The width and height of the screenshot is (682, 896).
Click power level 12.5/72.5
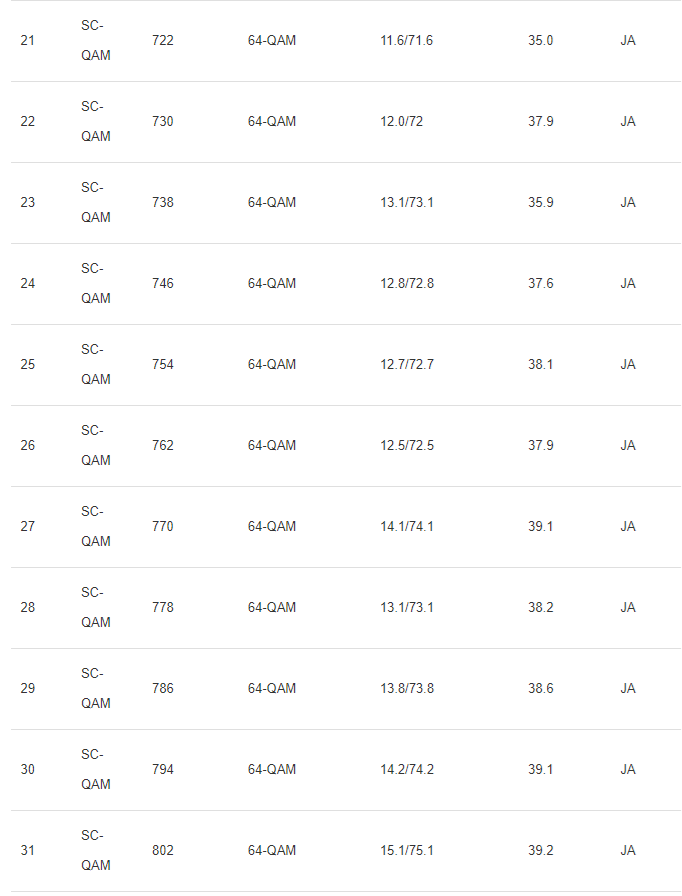(406, 446)
